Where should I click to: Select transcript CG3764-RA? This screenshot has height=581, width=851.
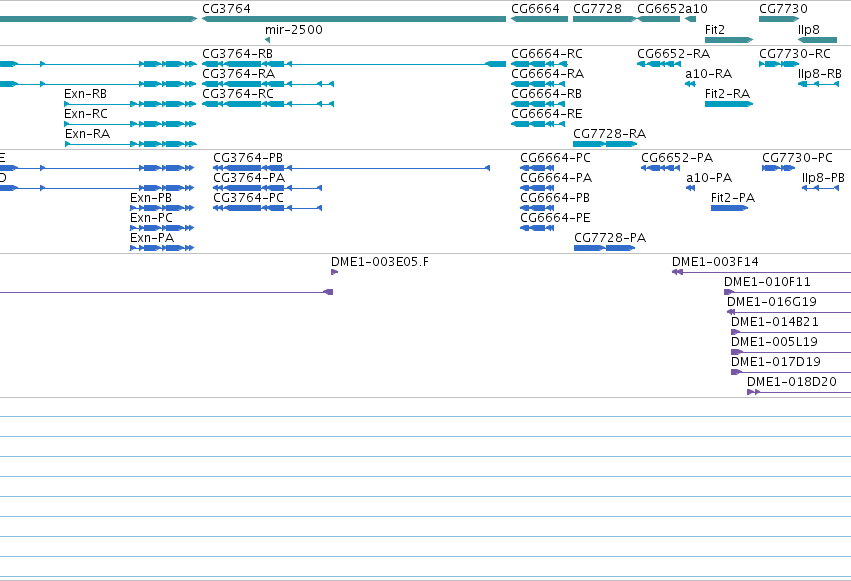point(268,84)
